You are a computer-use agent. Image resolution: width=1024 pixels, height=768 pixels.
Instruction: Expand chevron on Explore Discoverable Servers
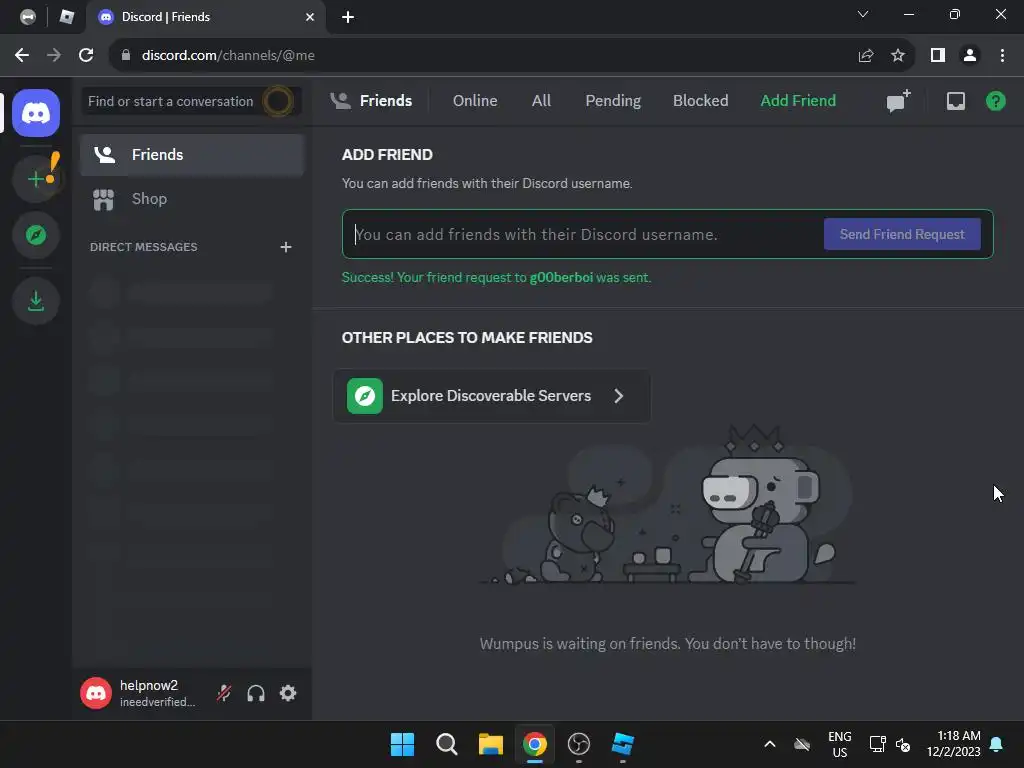618,396
